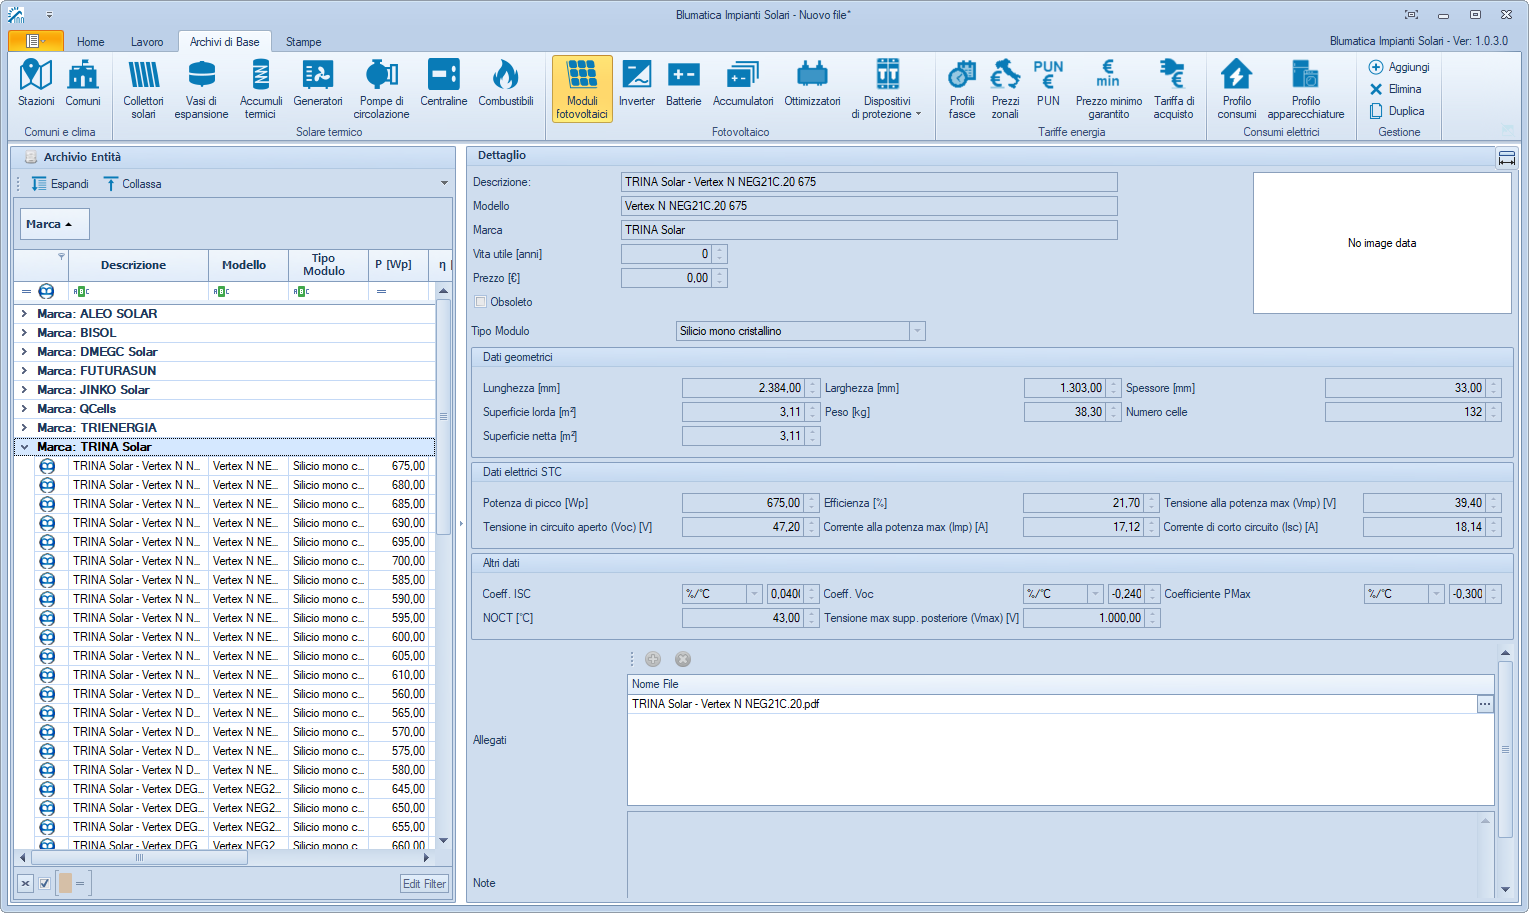The image size is (1529, 913).
Task: Collapse the Marca: TRINA Solar group
Action: coord(24,447)
